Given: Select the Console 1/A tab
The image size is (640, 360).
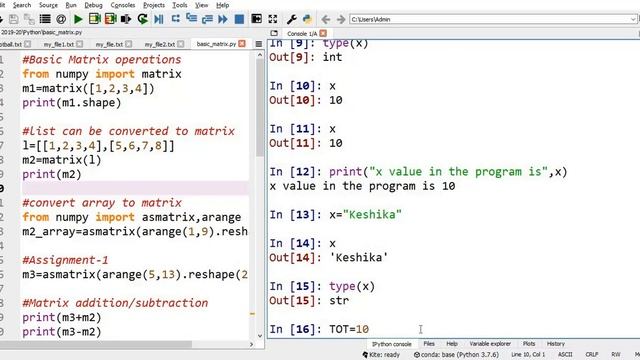Looking at the screenshot, I should [302, 33].
